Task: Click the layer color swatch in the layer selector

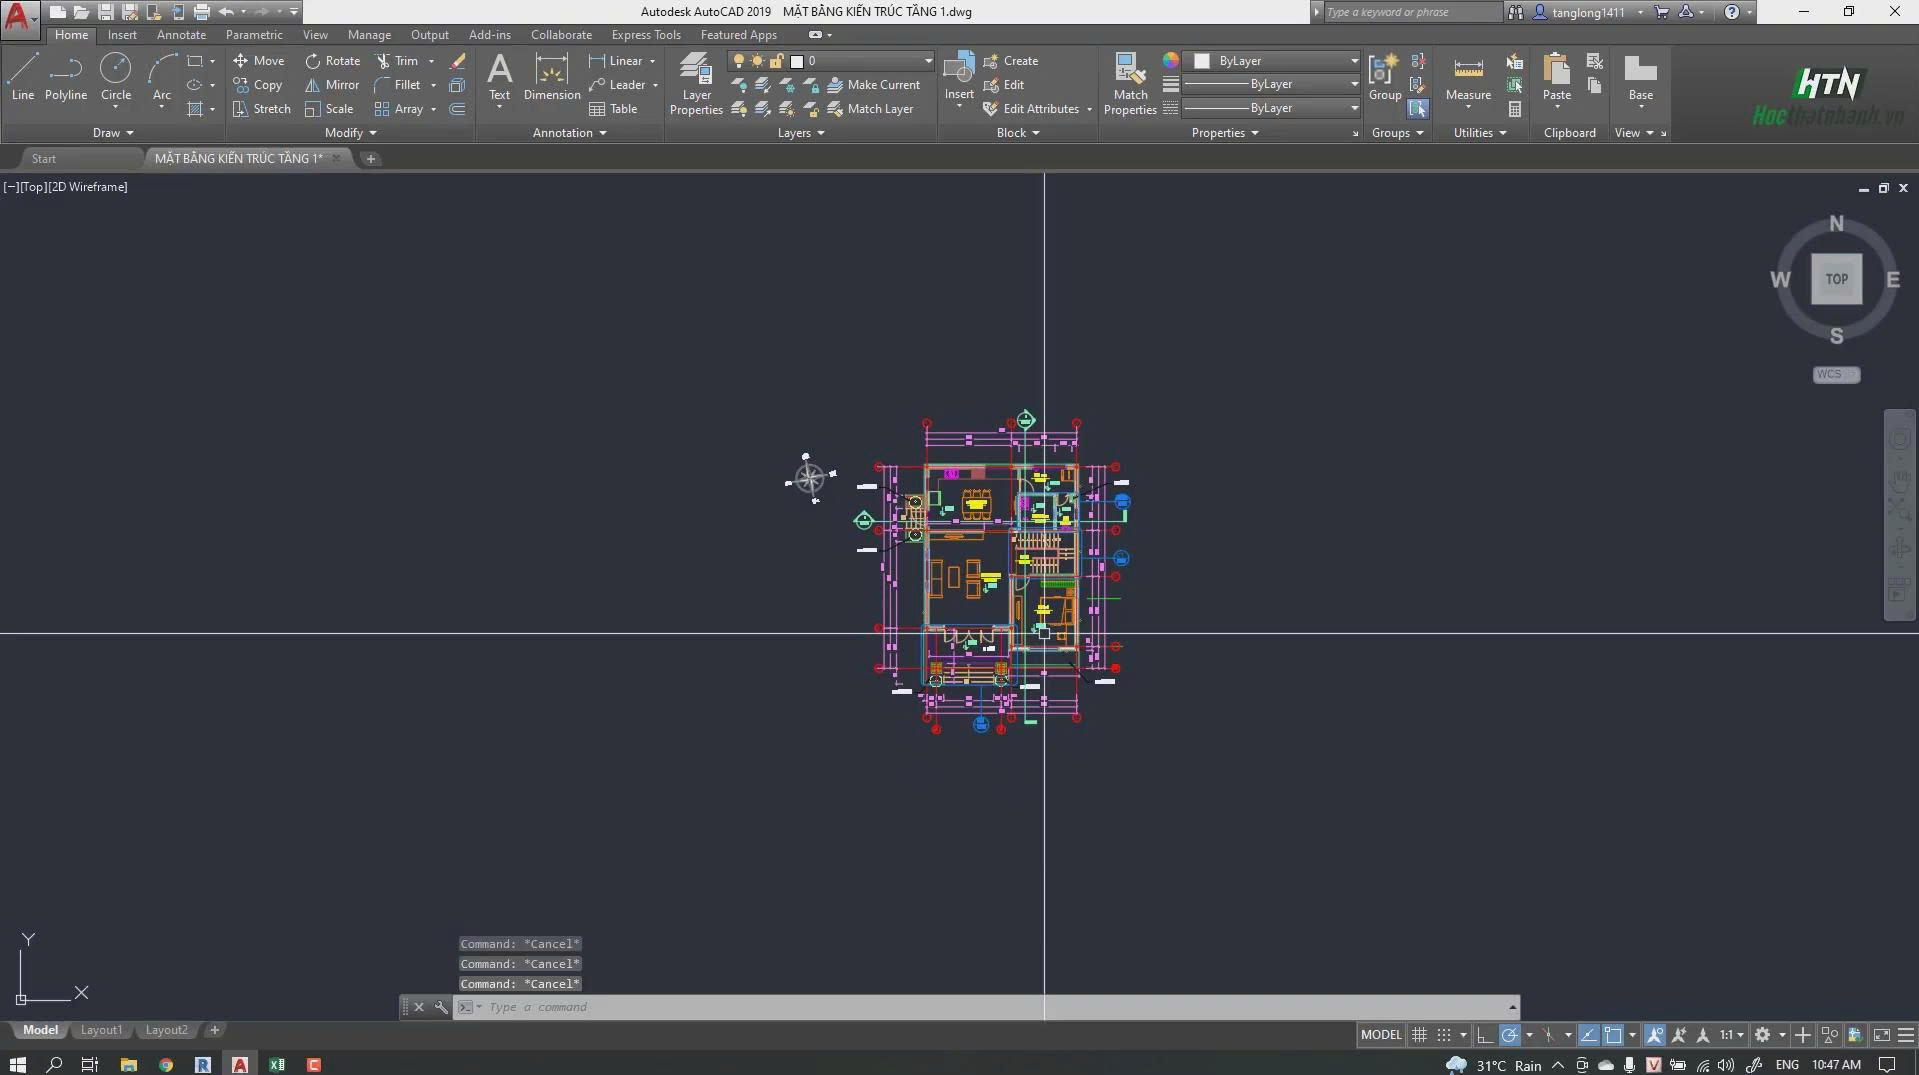Action: click(797, 61)
